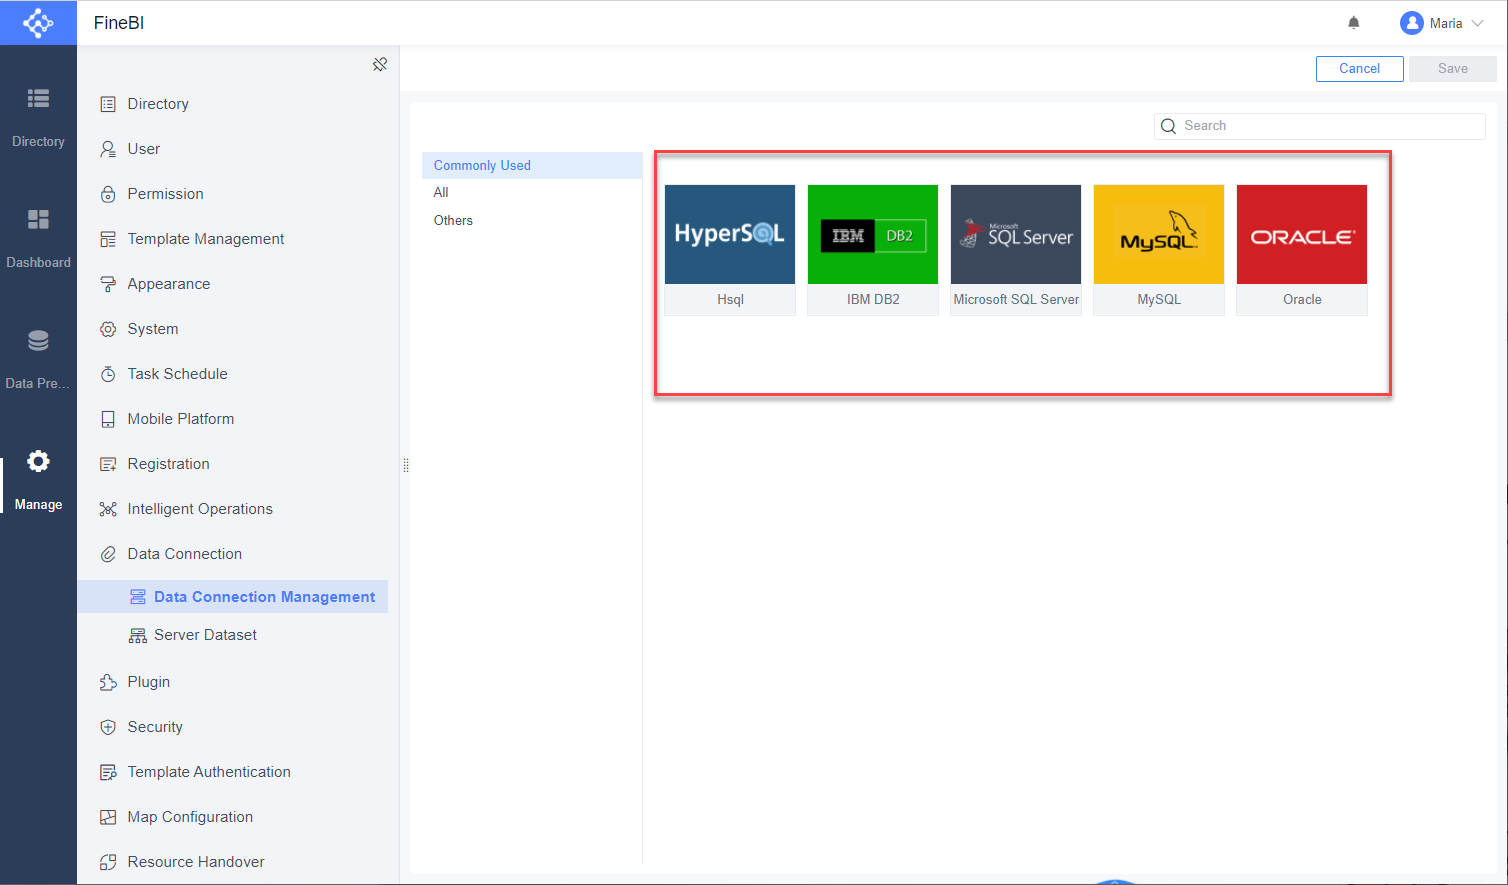Open the Data Preparation module icon
The height and width of the screenshot is (885, 1508).
[x=38, y=340]
